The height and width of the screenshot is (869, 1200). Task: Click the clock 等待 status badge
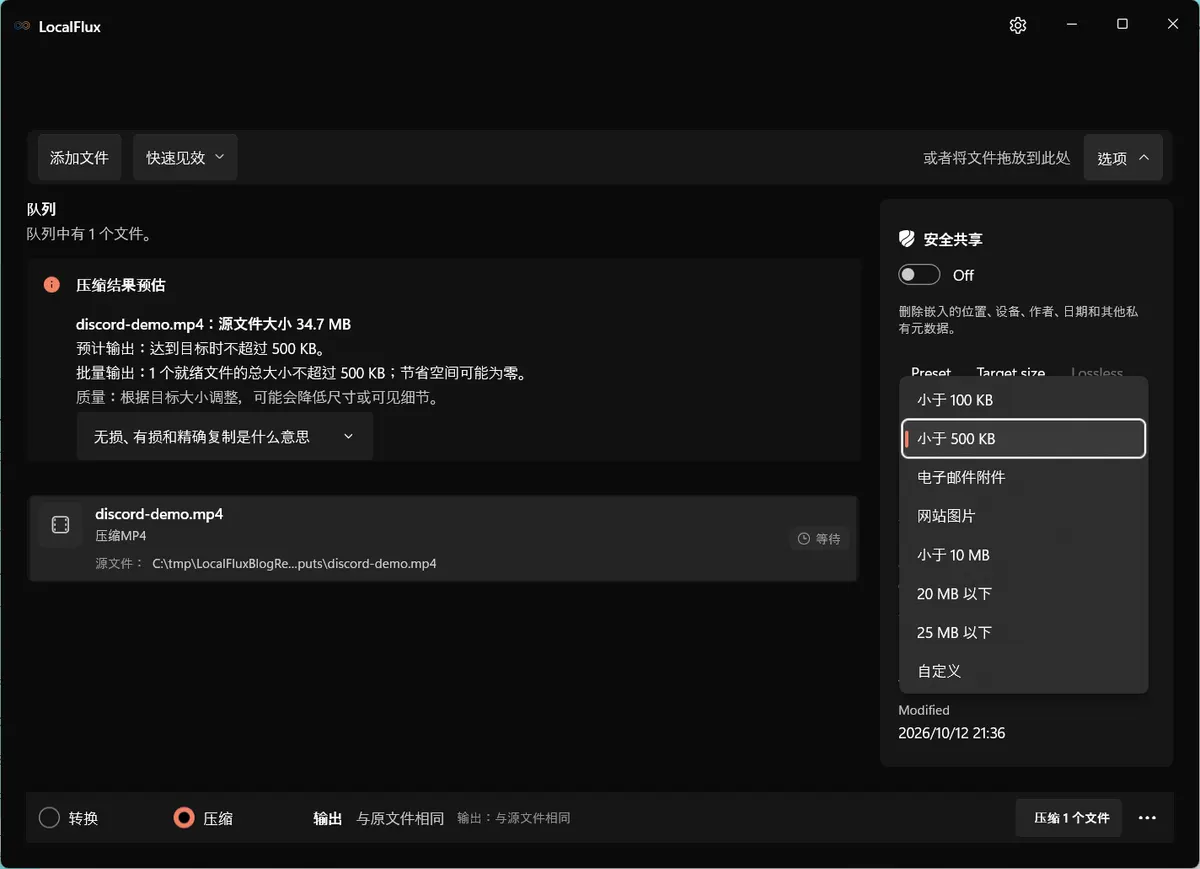[x=819, y=539]
